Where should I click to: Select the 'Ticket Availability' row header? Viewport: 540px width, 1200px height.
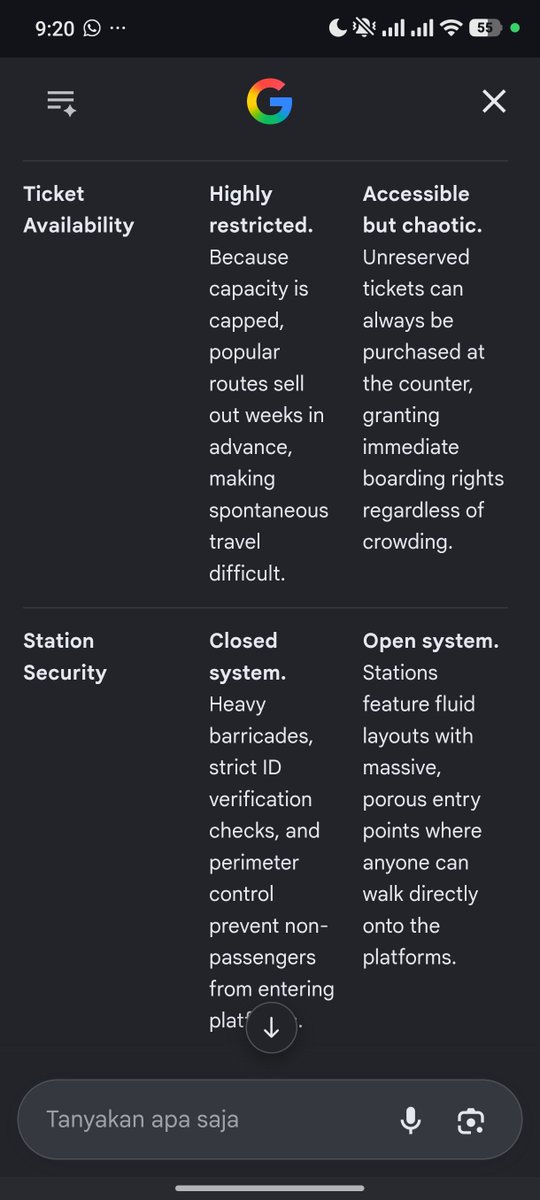78,209
